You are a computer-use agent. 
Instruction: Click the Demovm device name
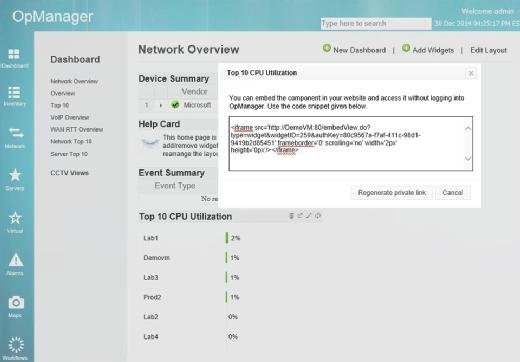pos(157,258)
